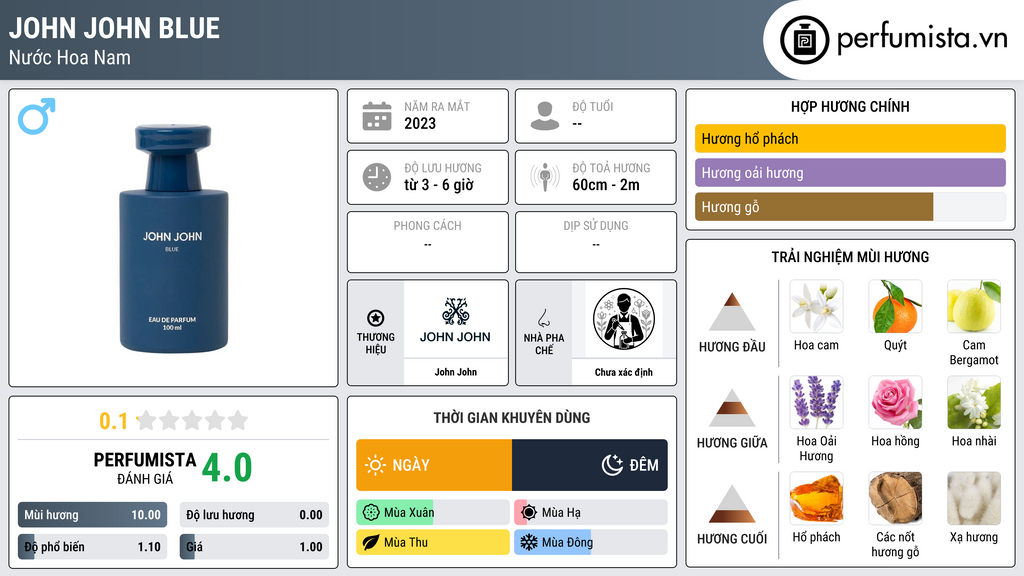Click the John John Blue bottle image
The height and width of the screenshot is (576, 1024).
click(x=174, y=238)
